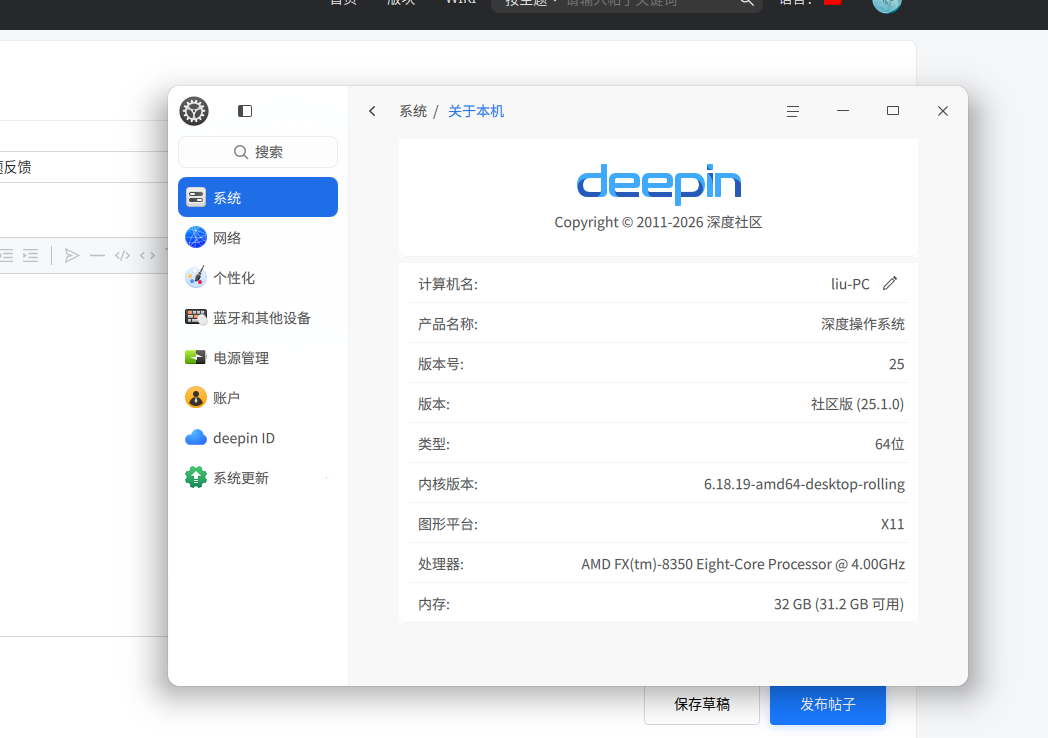This screenshot has width=1048, height=738.
Task: Go back with the arrow button
Action: click(372, 111)
